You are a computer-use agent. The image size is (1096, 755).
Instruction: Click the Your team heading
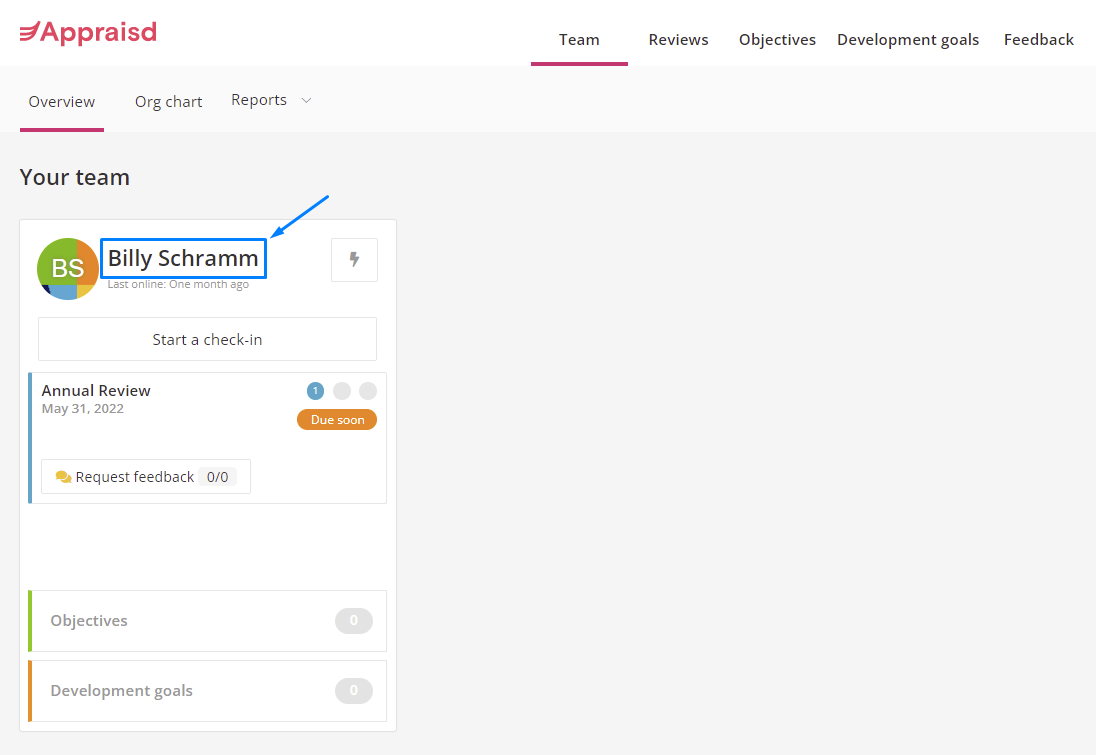click(x=75, y=177)
